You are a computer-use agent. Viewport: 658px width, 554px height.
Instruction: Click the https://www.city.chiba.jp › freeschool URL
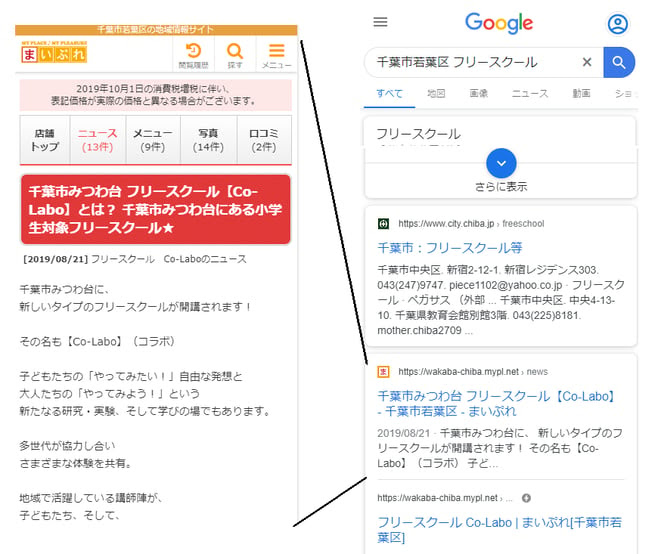click(471, 224)
